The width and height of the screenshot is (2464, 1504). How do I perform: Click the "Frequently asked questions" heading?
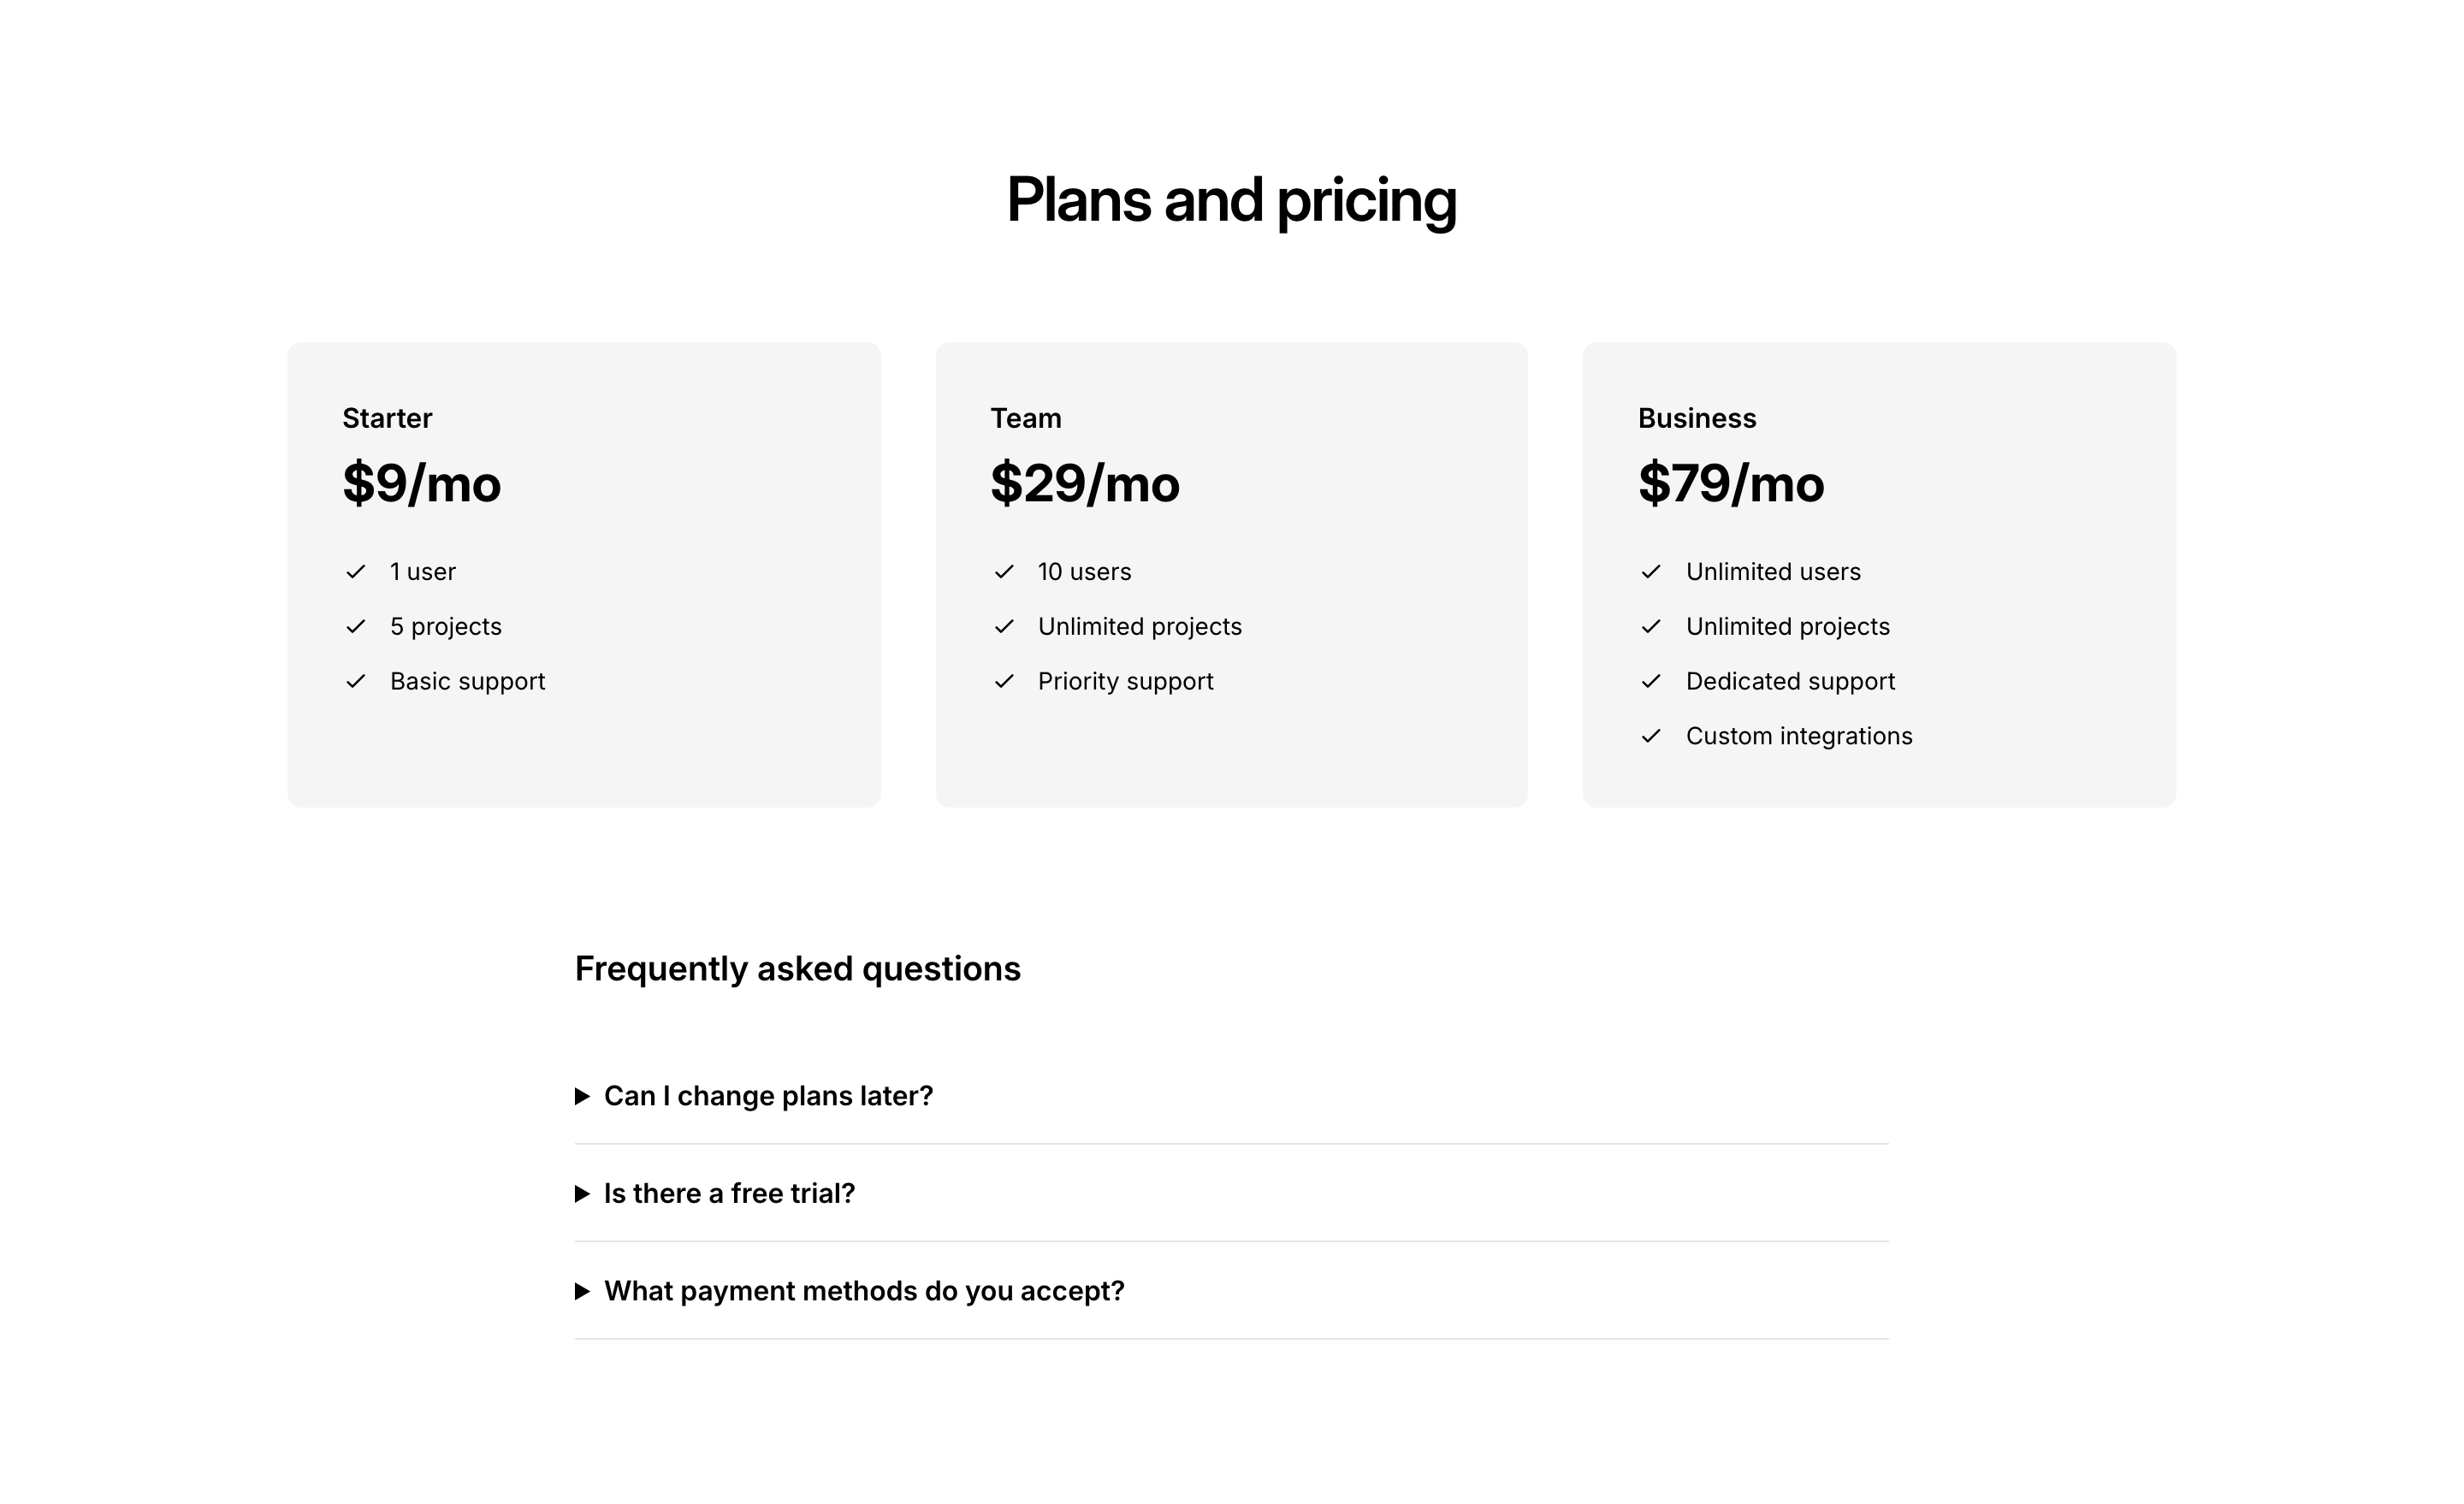point(797,969)
